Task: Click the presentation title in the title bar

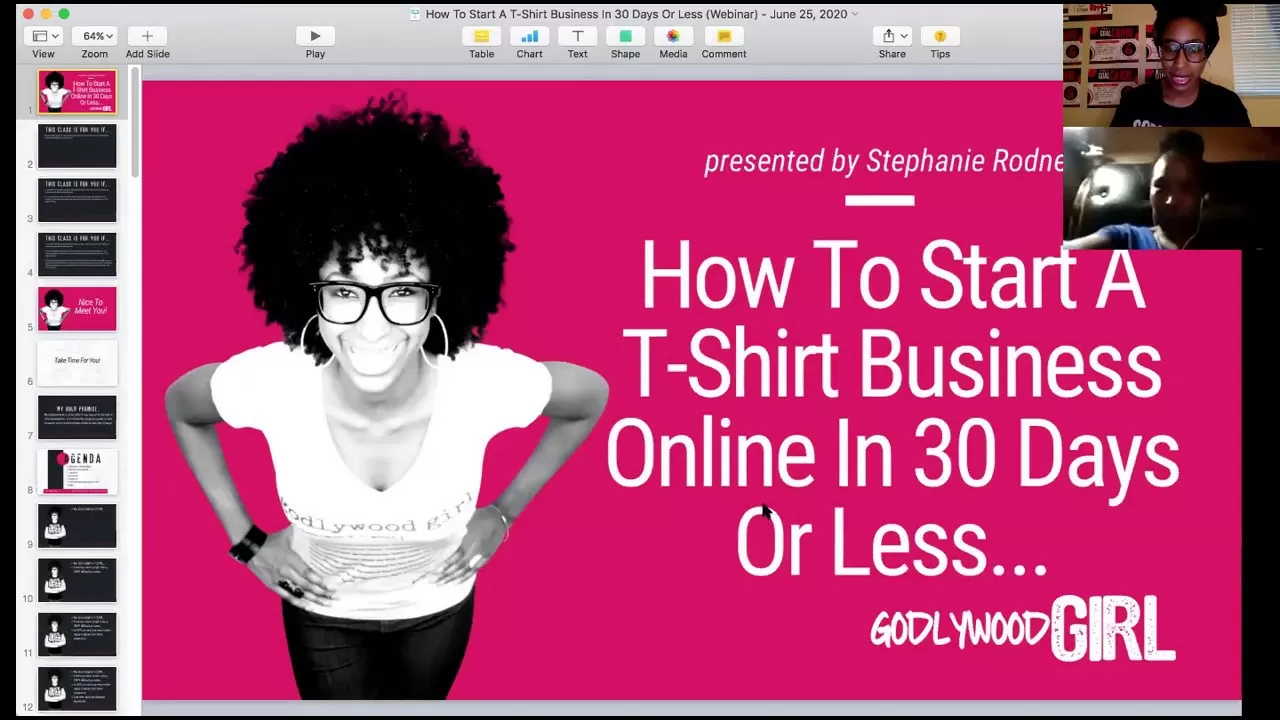Action: point(636,14)
